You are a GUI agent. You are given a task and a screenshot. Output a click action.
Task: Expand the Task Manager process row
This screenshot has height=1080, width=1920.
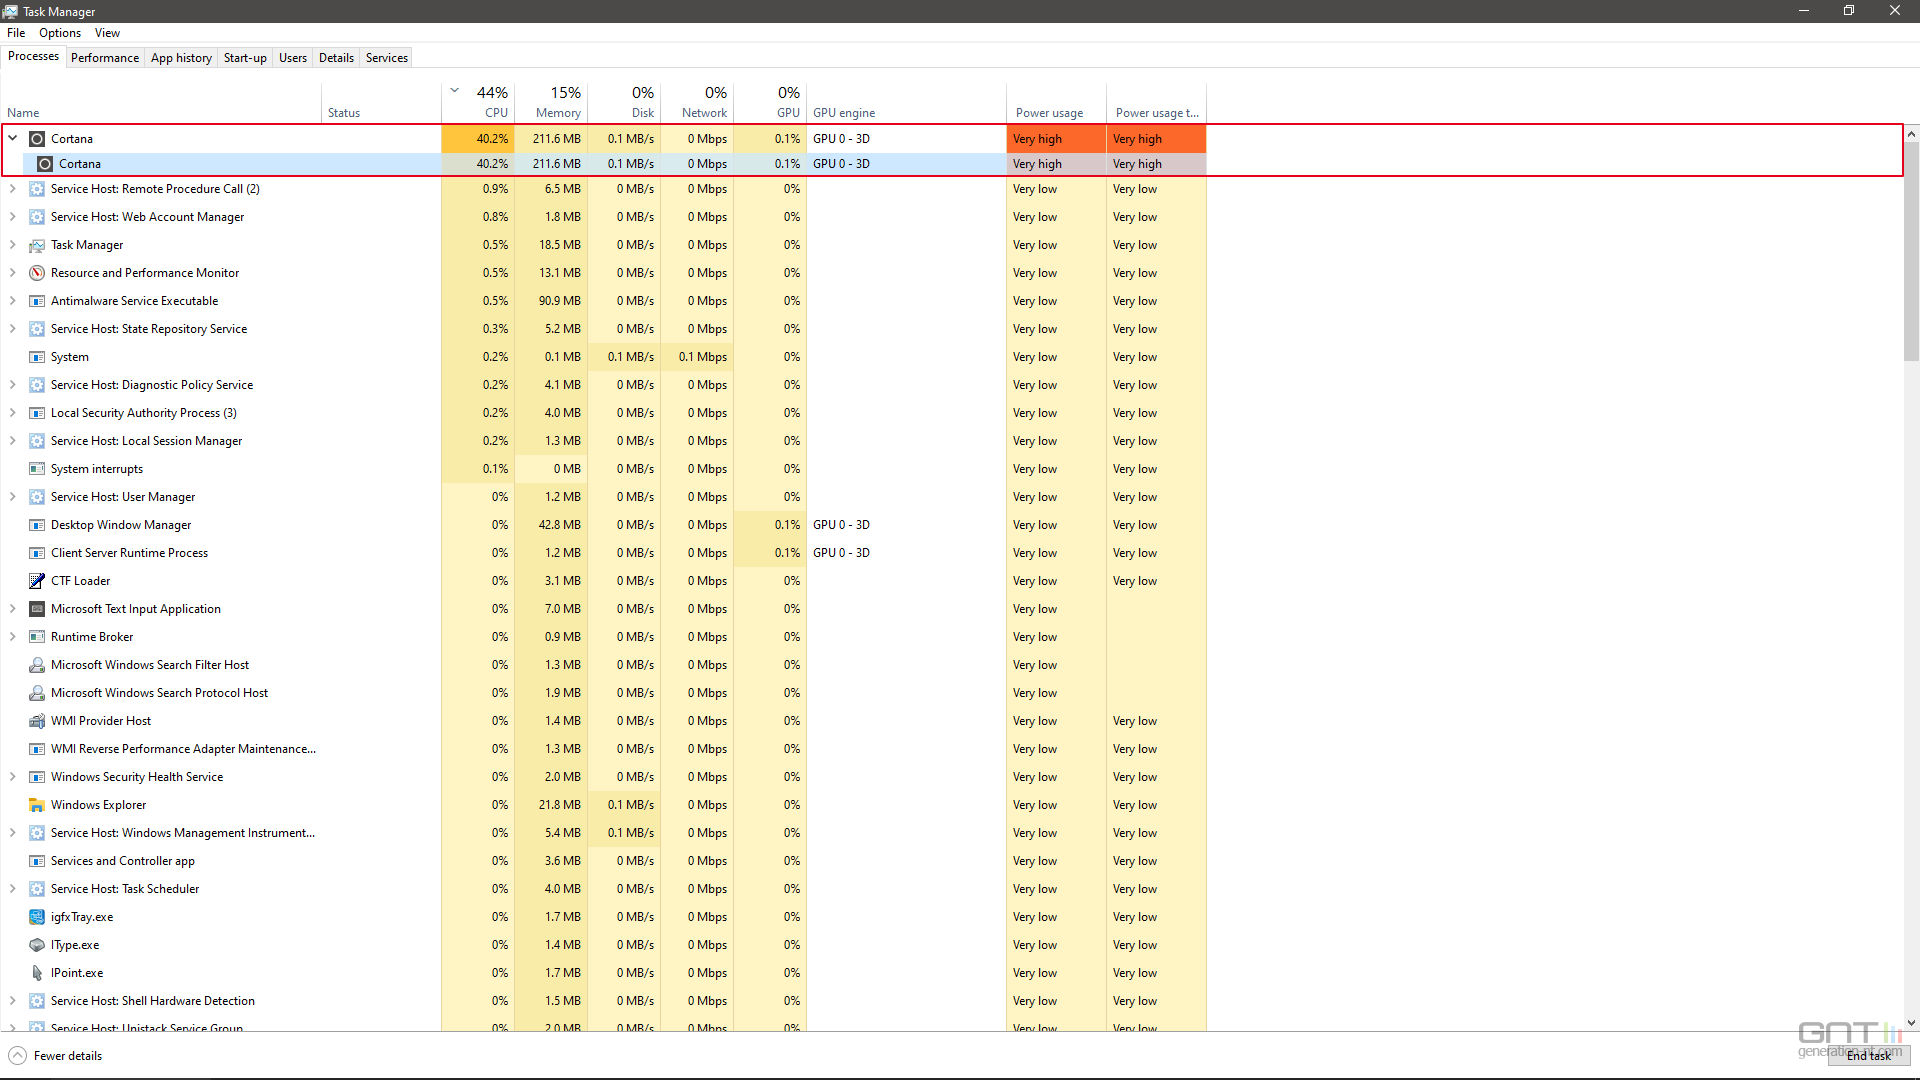click(13, 245)
